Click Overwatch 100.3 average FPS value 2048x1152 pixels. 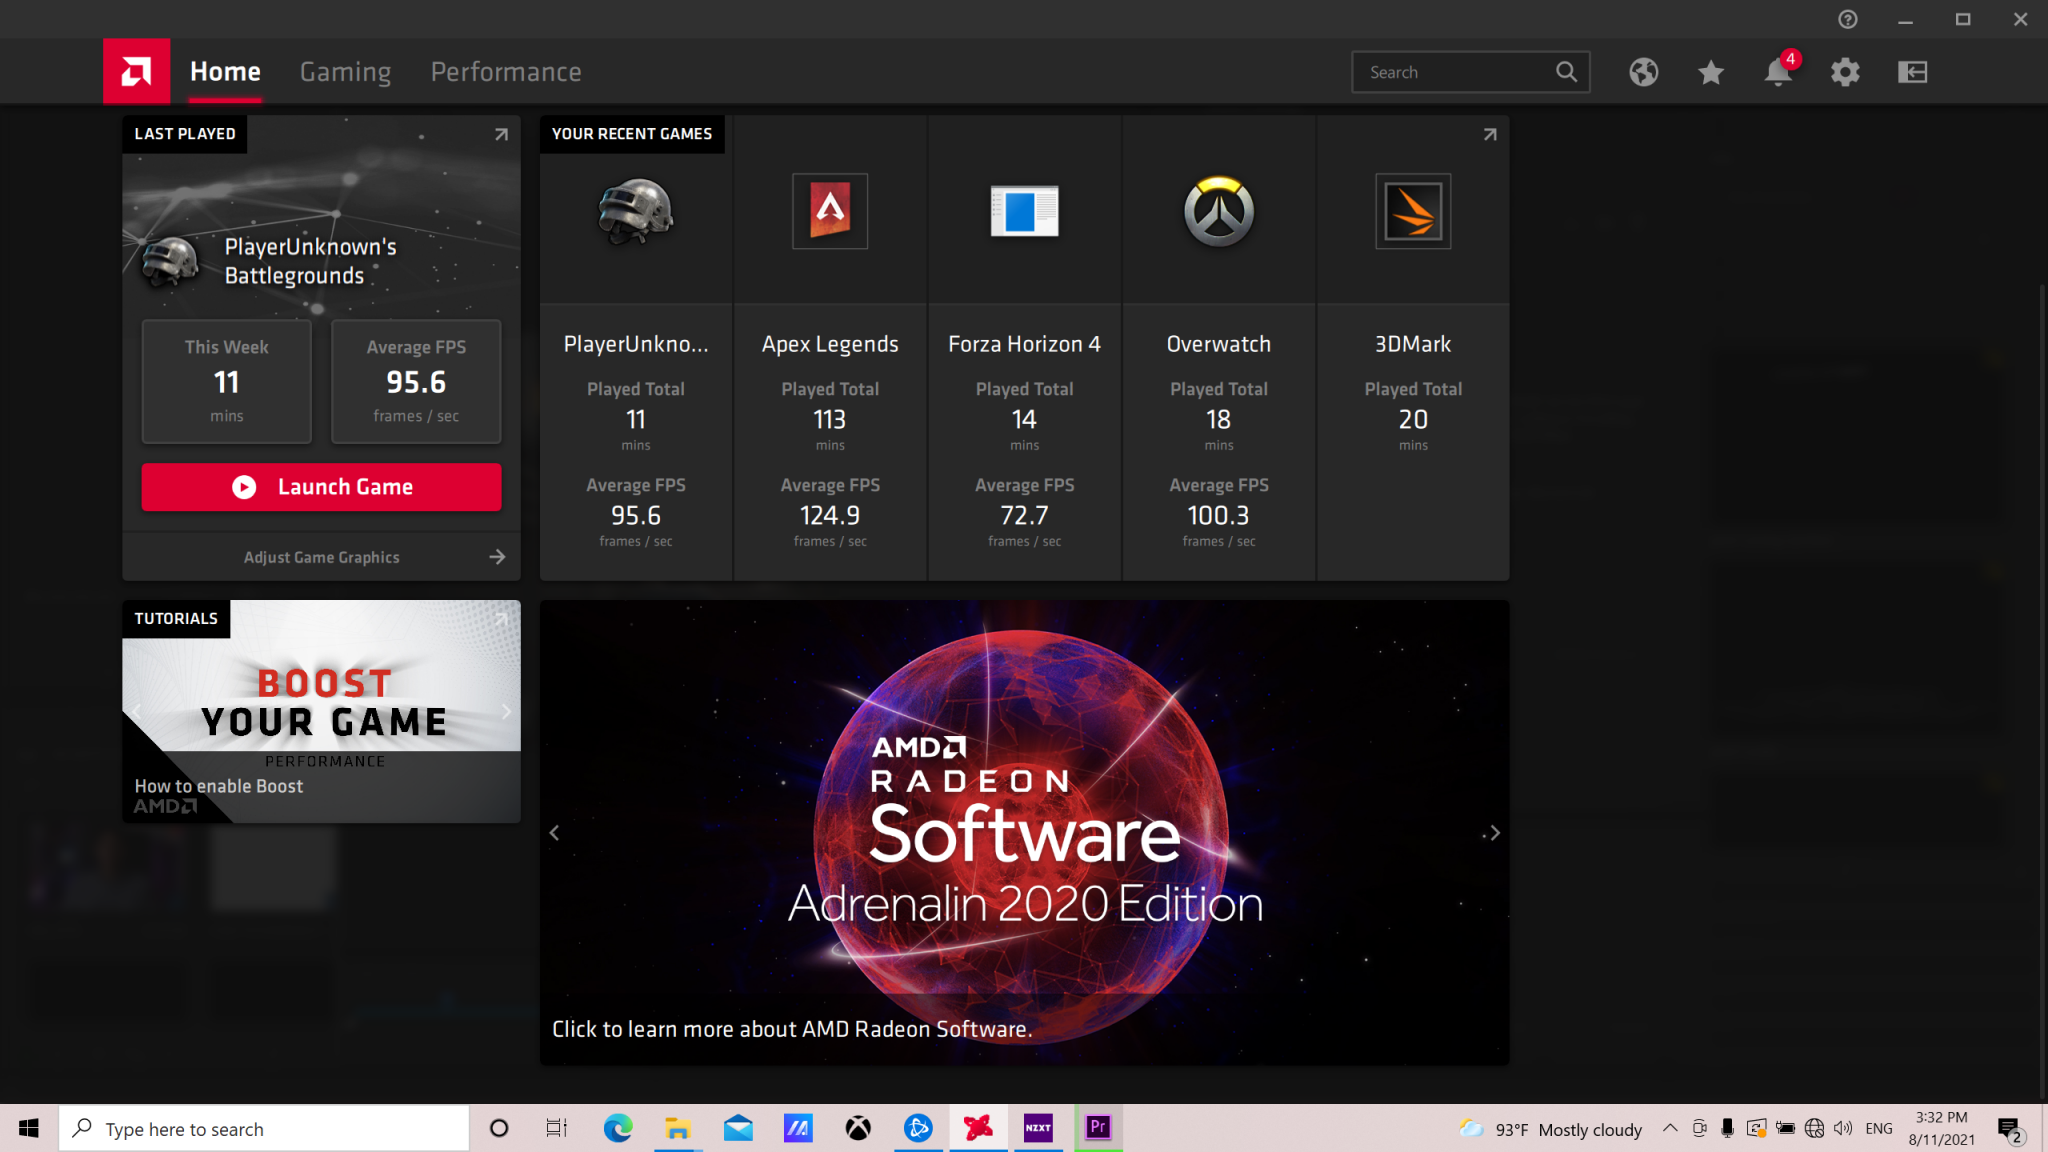tap(1218, 515)
